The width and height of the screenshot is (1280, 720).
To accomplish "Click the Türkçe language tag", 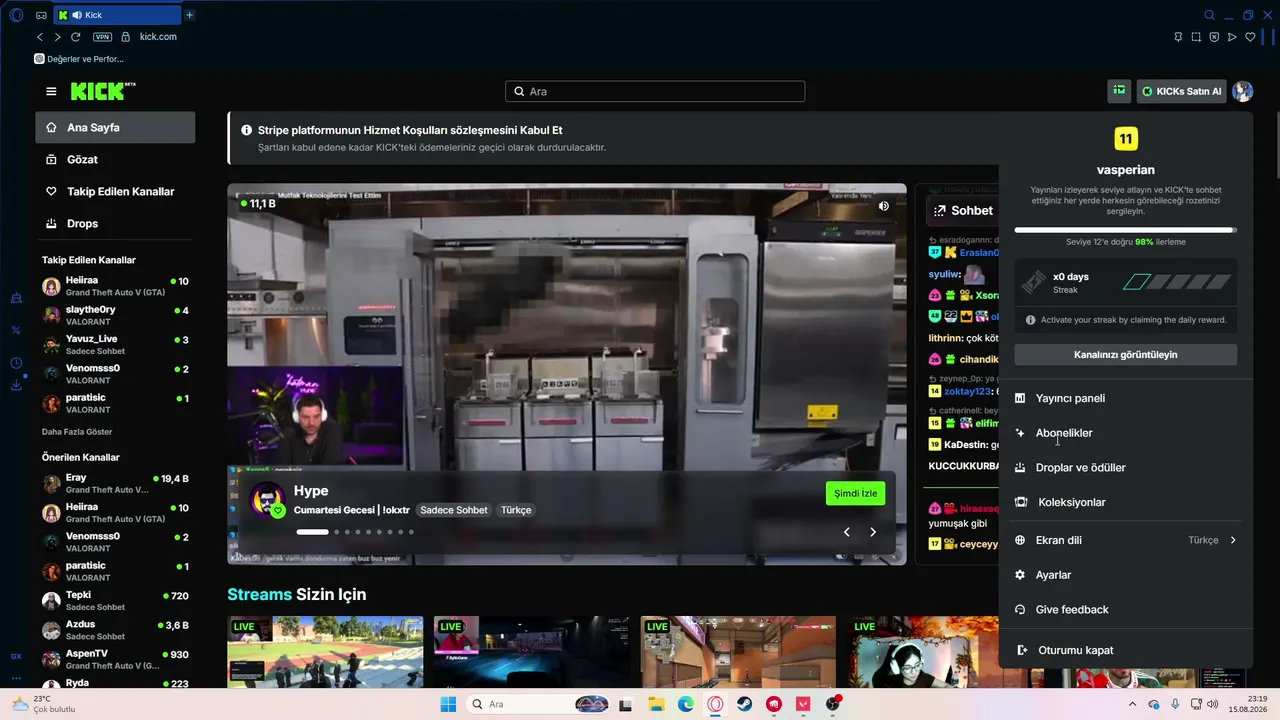I will tap(516, 510).
